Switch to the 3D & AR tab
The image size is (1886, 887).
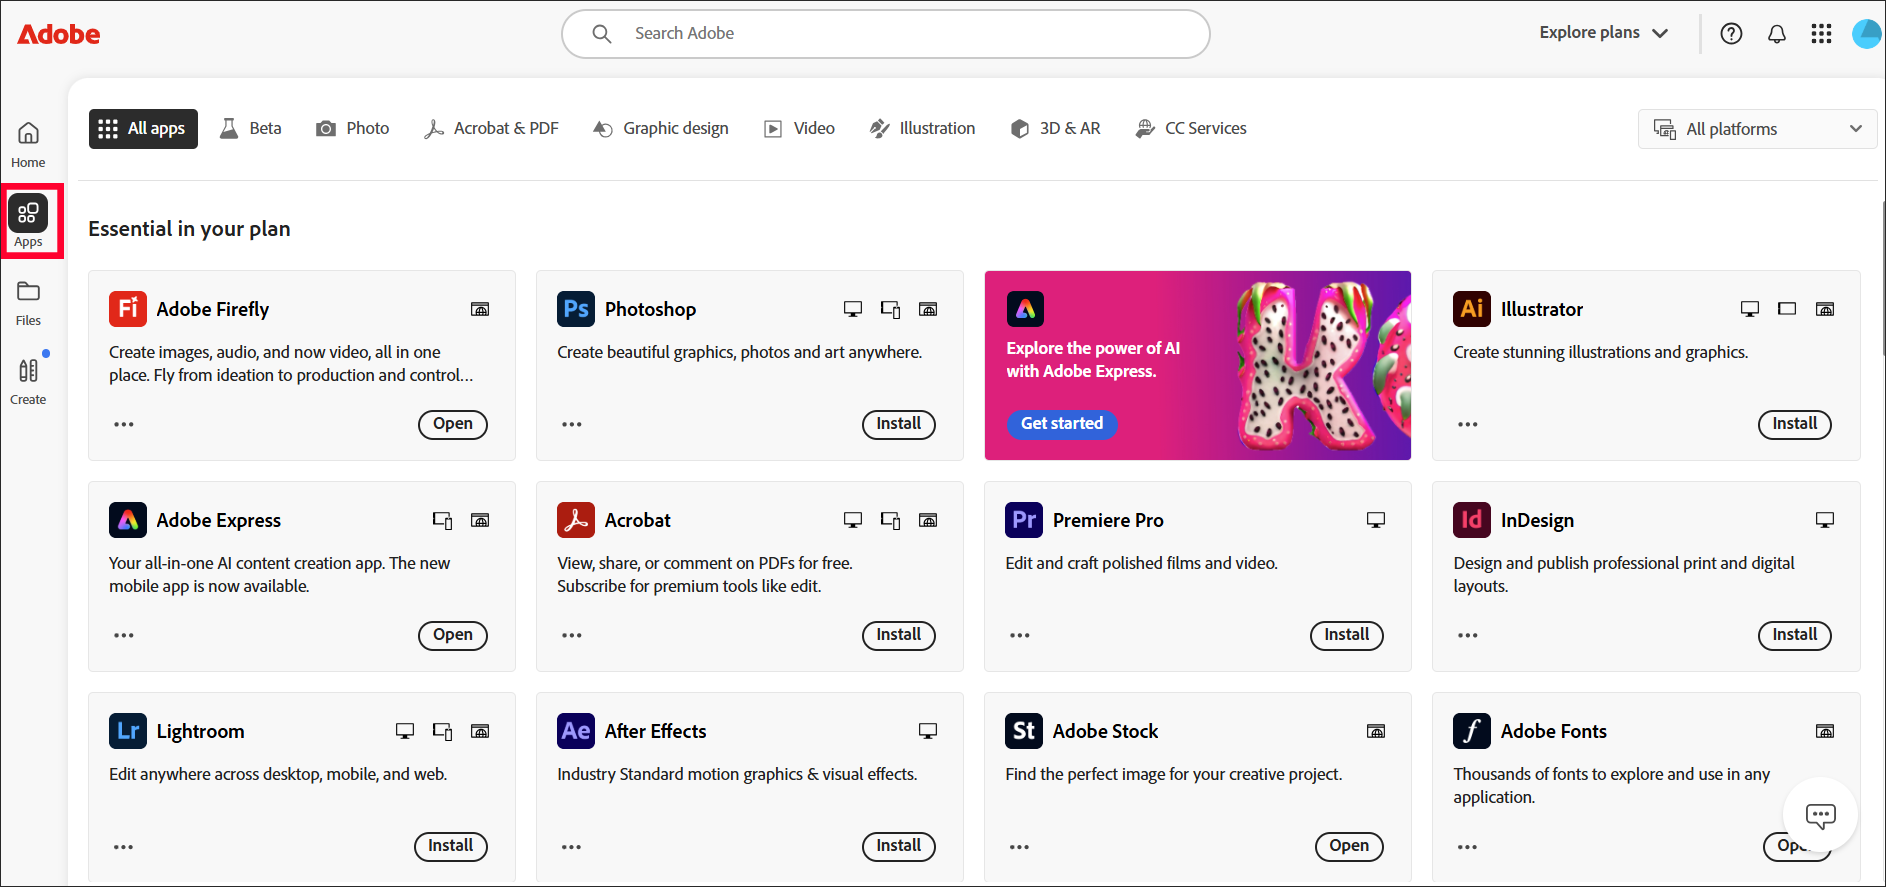click(x=1056, y=129)
